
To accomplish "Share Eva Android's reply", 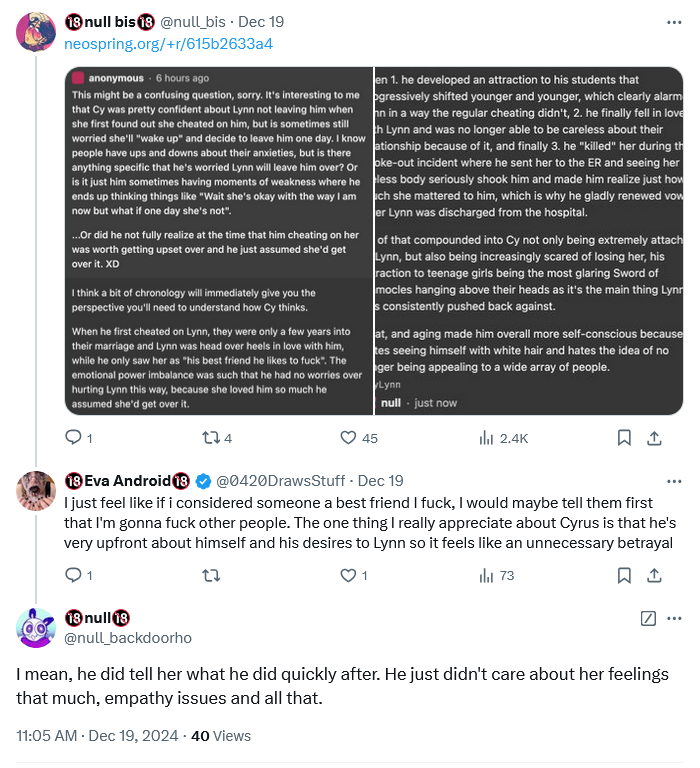I will coord(655,575).
